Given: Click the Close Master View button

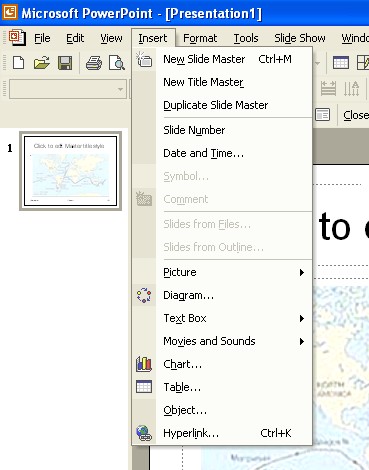Looking at the screenshot, I should click(x=355, y=115).
